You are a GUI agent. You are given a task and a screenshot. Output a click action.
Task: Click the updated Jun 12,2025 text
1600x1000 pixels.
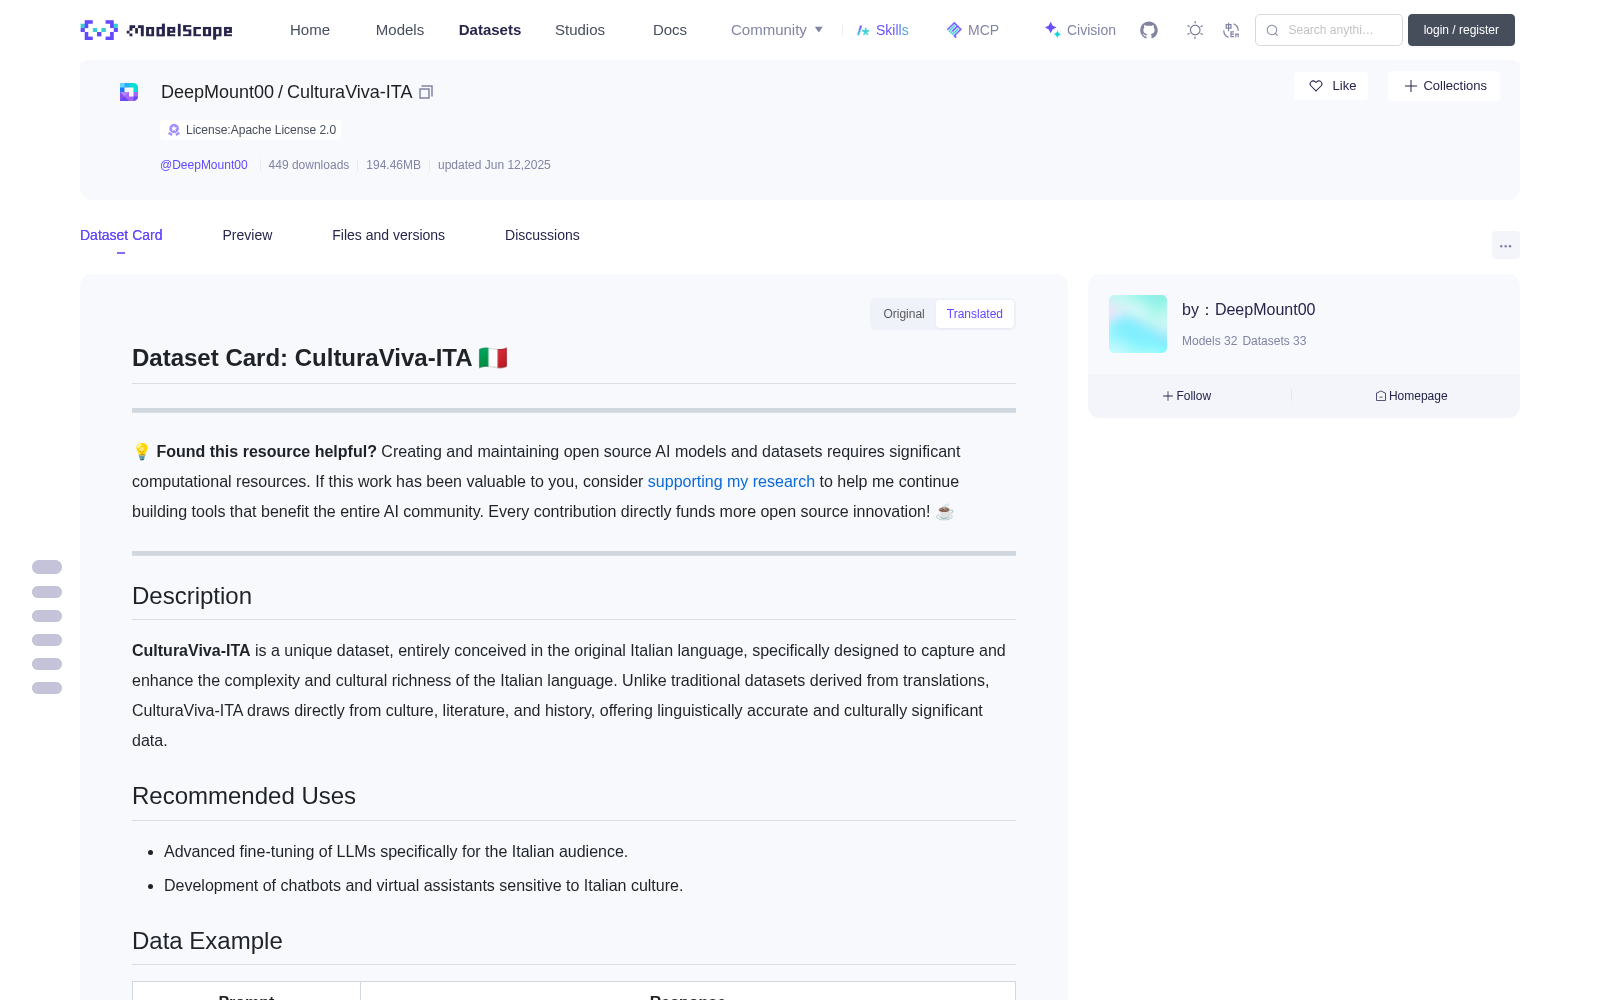pyautogui.click(x=494, y=165)
